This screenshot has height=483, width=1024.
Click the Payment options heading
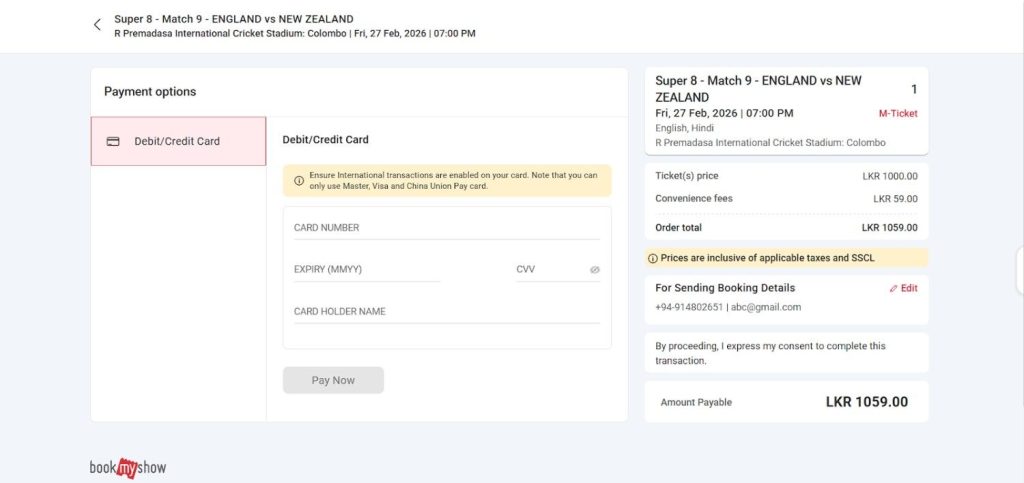150,91
